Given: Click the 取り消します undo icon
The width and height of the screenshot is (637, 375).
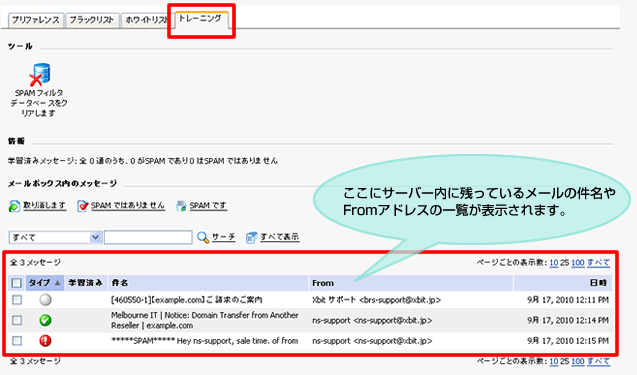Looking at the screenshot, I should point(14,206).
